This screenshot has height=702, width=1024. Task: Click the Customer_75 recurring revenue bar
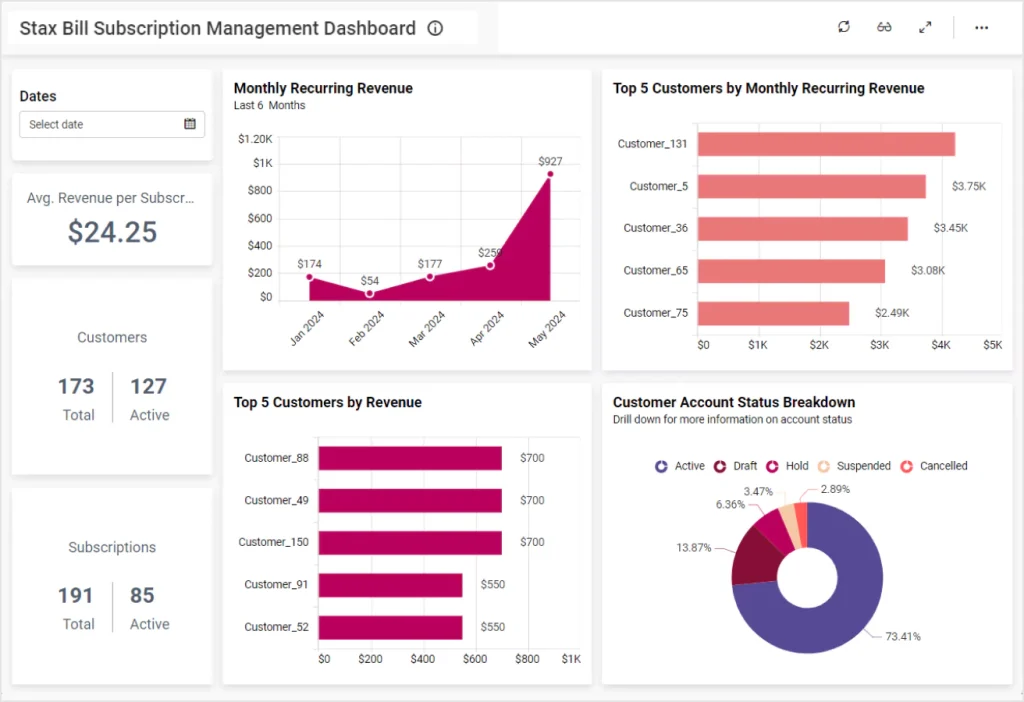click(773, 313)
